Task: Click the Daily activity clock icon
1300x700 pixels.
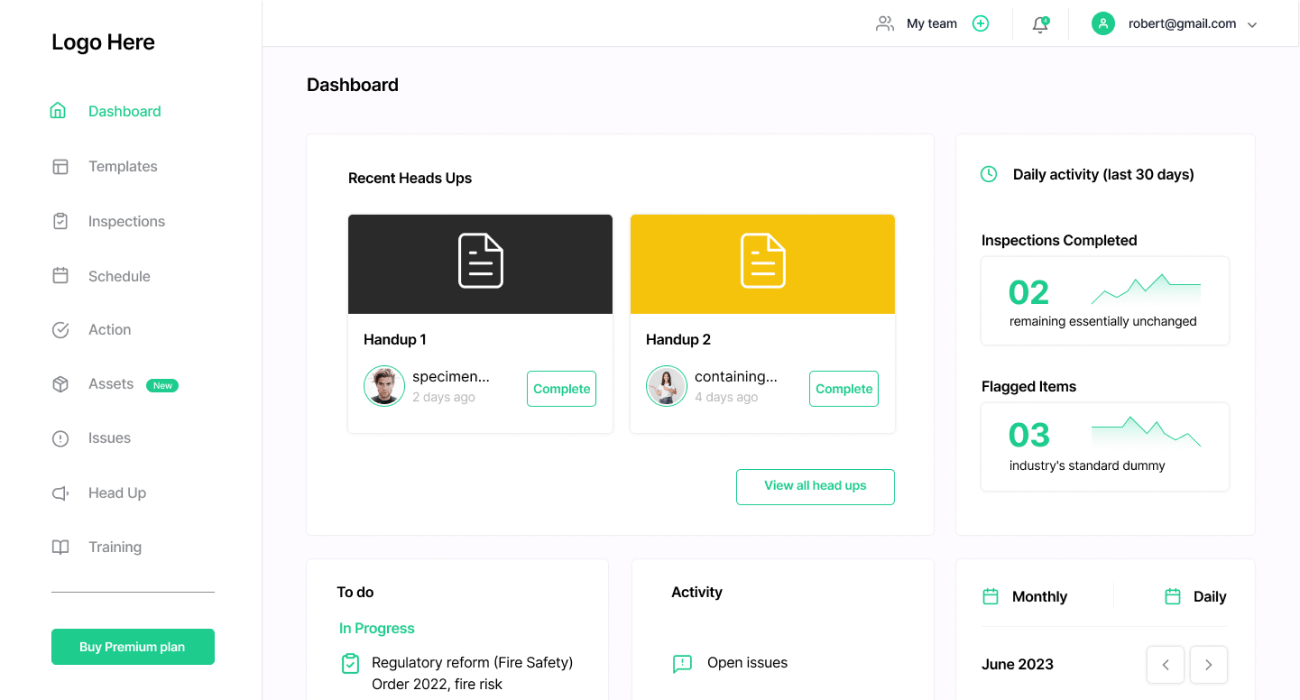Action: [x=989, y=174]
